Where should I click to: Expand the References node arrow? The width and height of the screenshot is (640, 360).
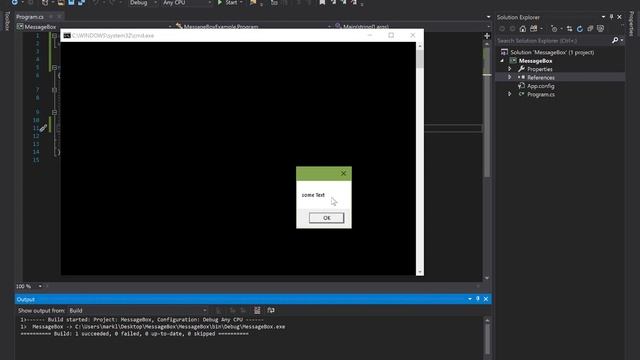(509, 77)
